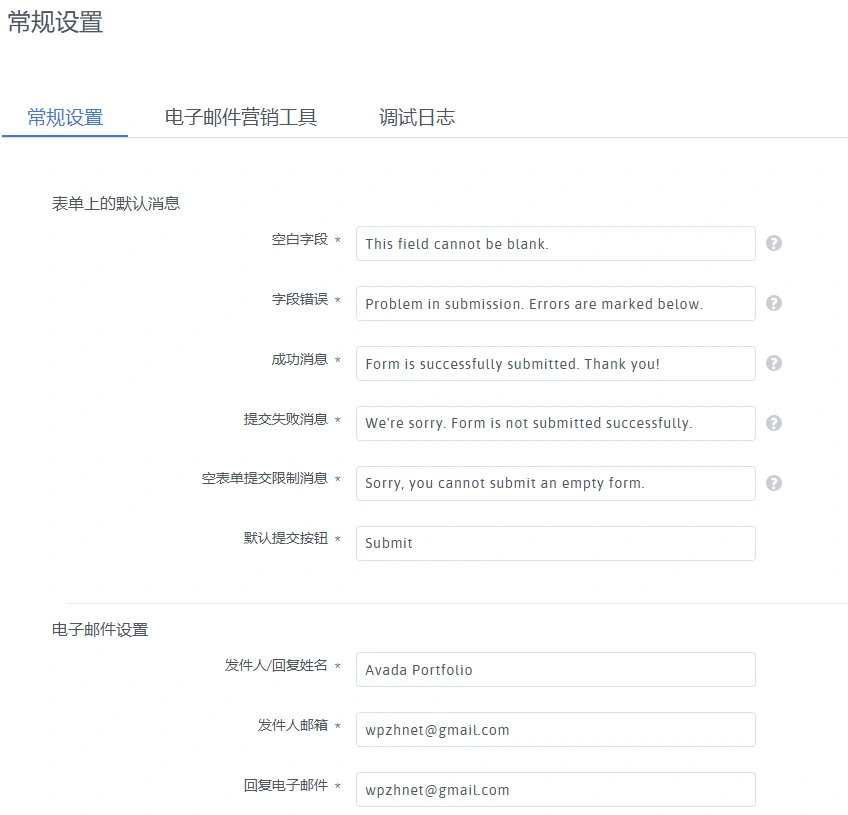Click the help icon beside 空白字段

tap(773, 243)
